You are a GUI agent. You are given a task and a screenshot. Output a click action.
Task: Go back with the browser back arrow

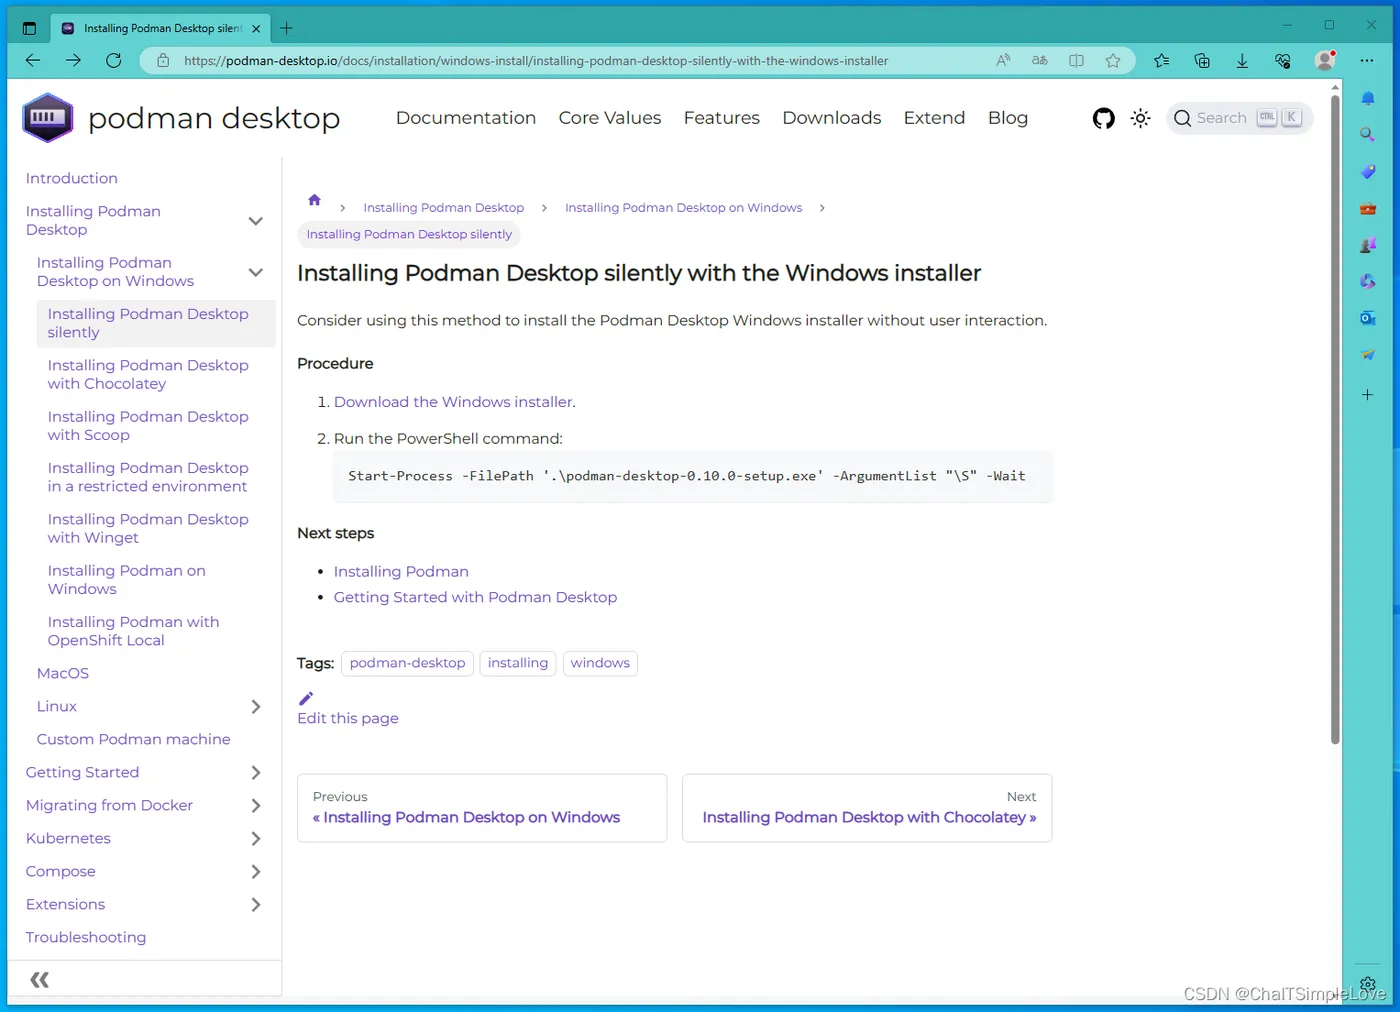click(x=33, y=61)
